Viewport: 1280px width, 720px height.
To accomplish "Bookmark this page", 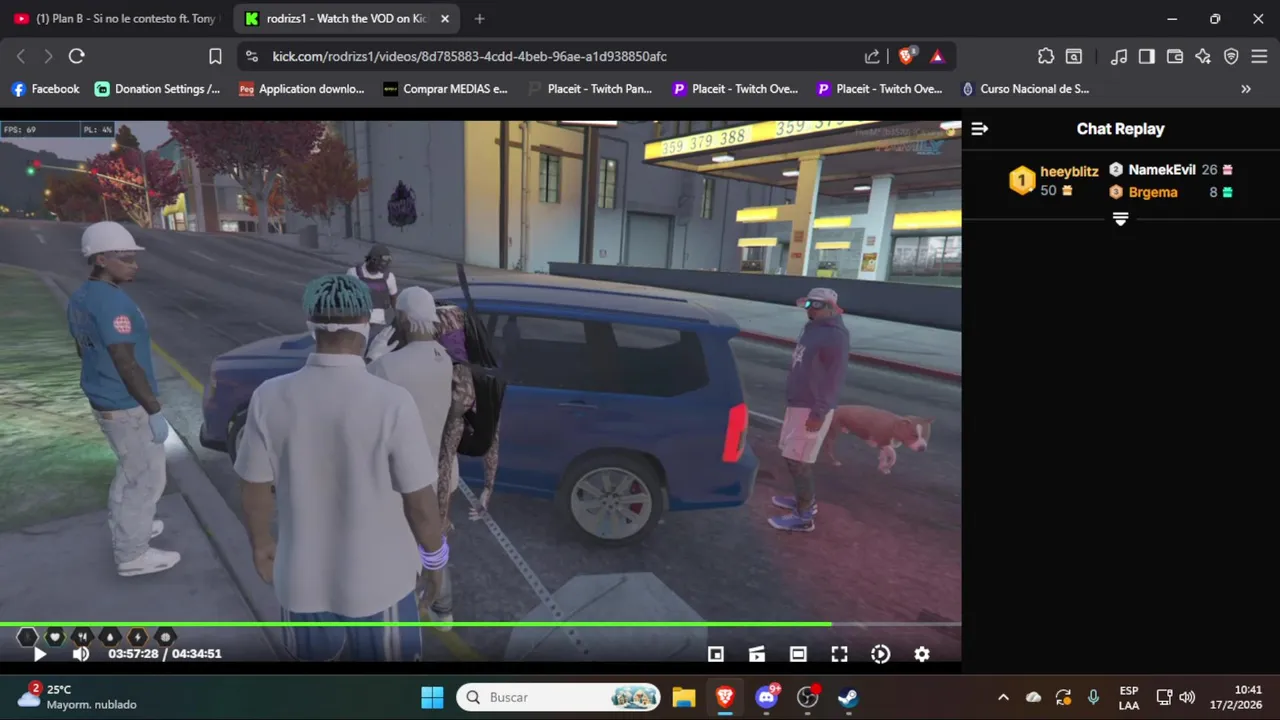I will pos(215,57).
